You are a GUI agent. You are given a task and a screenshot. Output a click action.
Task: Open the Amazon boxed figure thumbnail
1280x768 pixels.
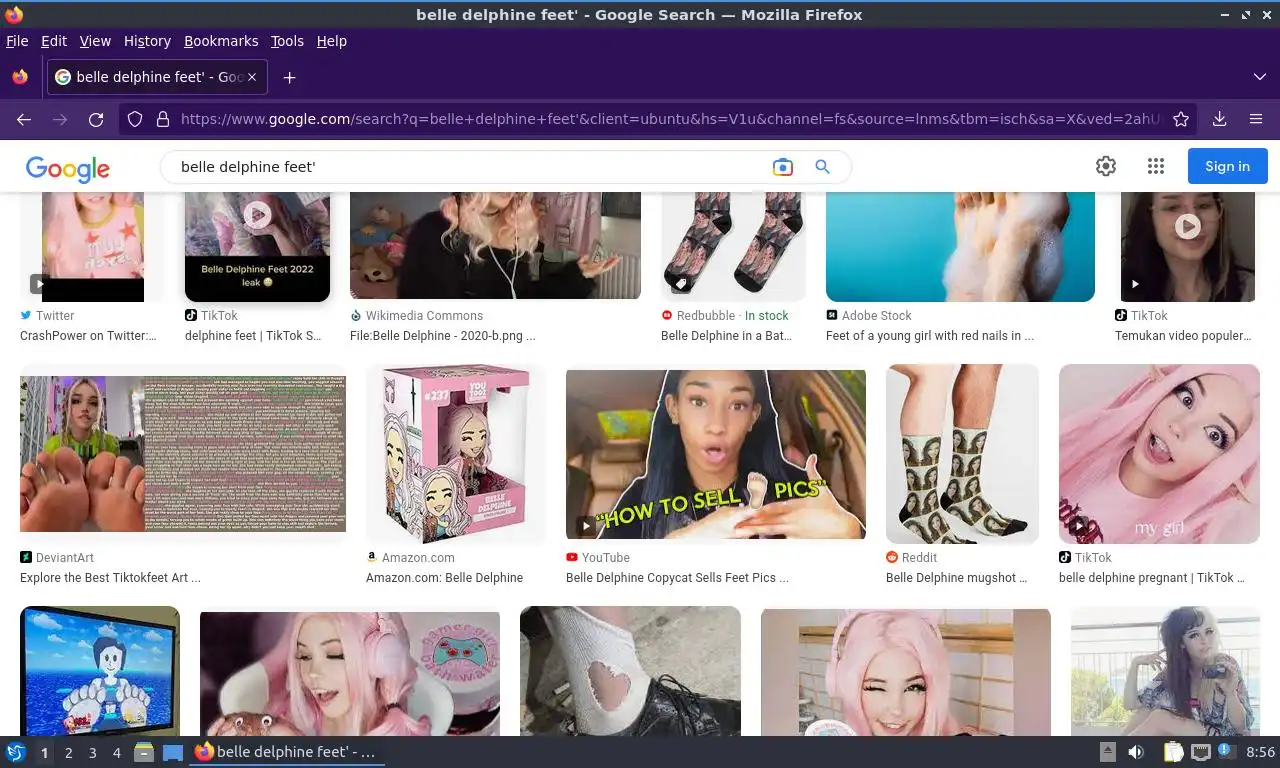(456, 452)
